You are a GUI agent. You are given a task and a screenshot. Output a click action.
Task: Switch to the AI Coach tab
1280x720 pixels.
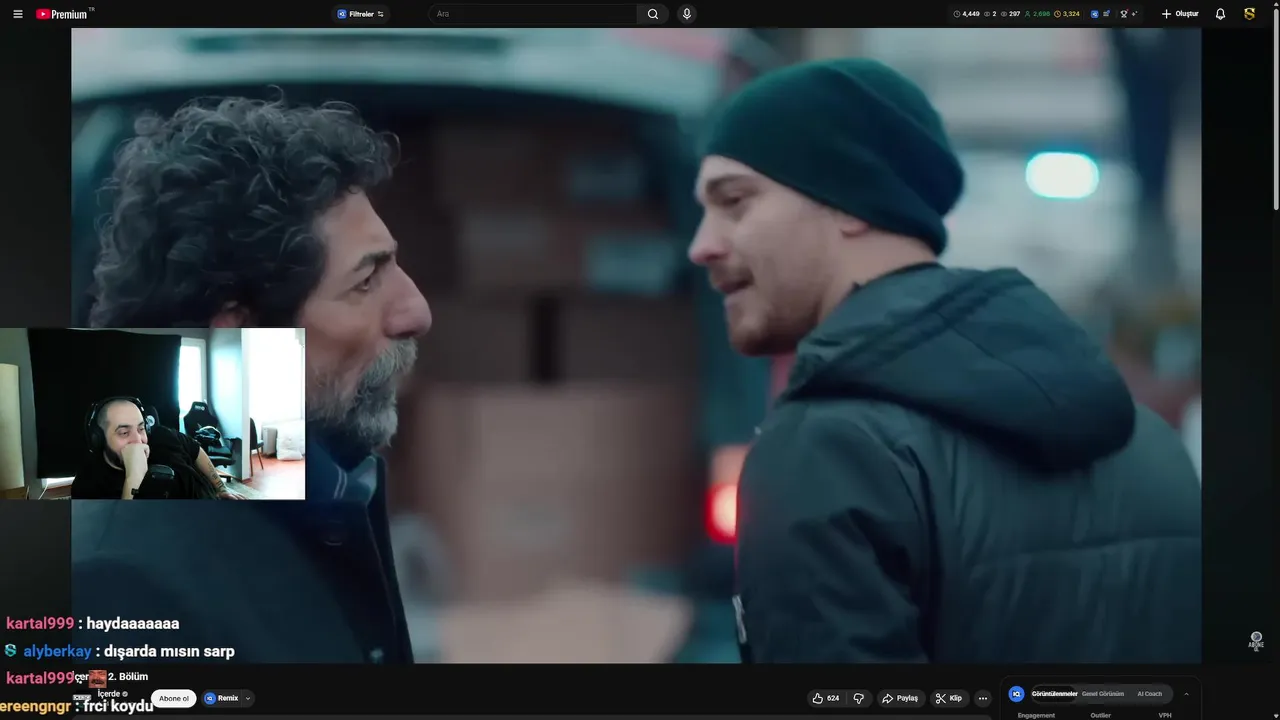[x=1150, y=693]
